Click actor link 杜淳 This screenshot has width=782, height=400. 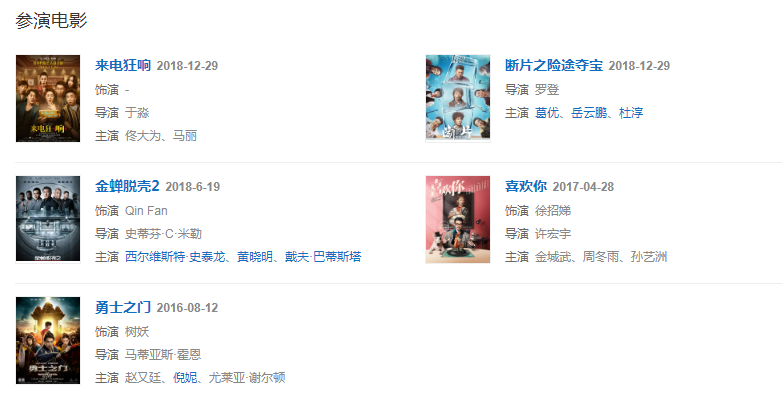point(631,113)
